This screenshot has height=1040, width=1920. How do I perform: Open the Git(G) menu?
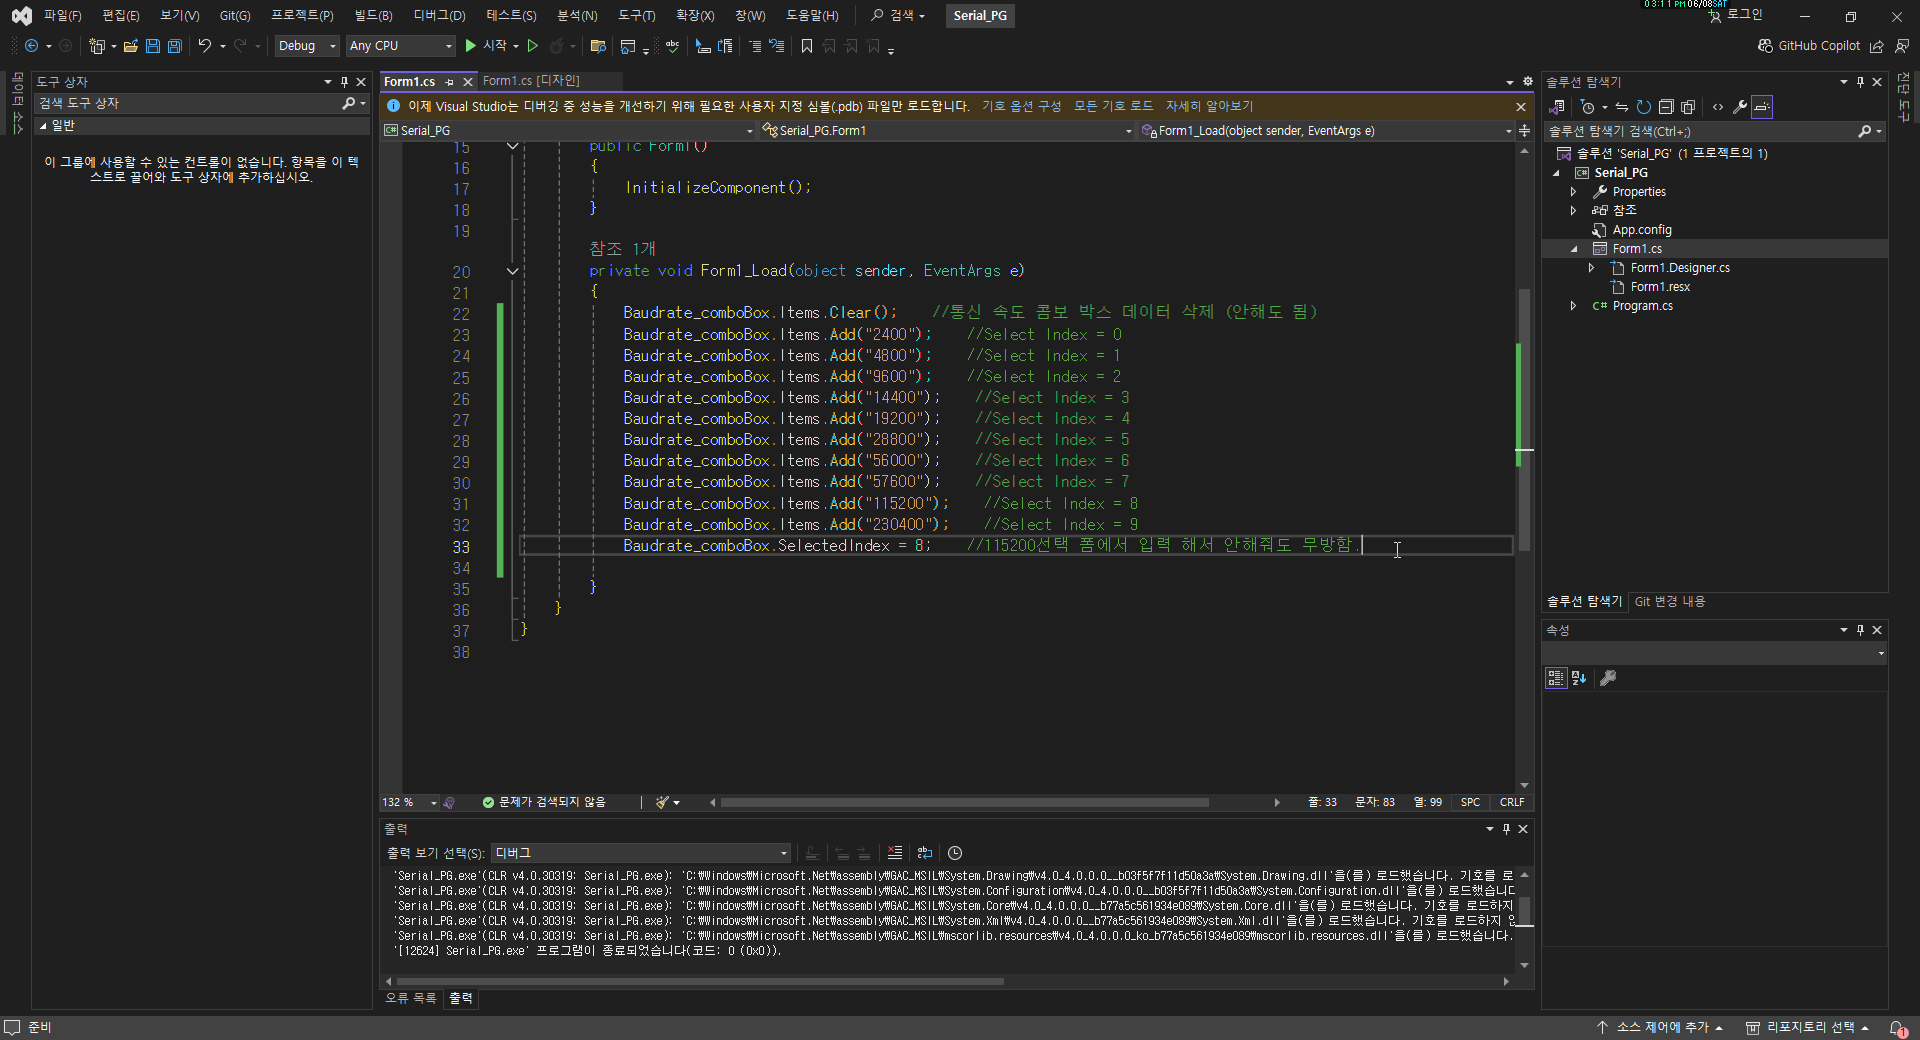tap(235, 15)
